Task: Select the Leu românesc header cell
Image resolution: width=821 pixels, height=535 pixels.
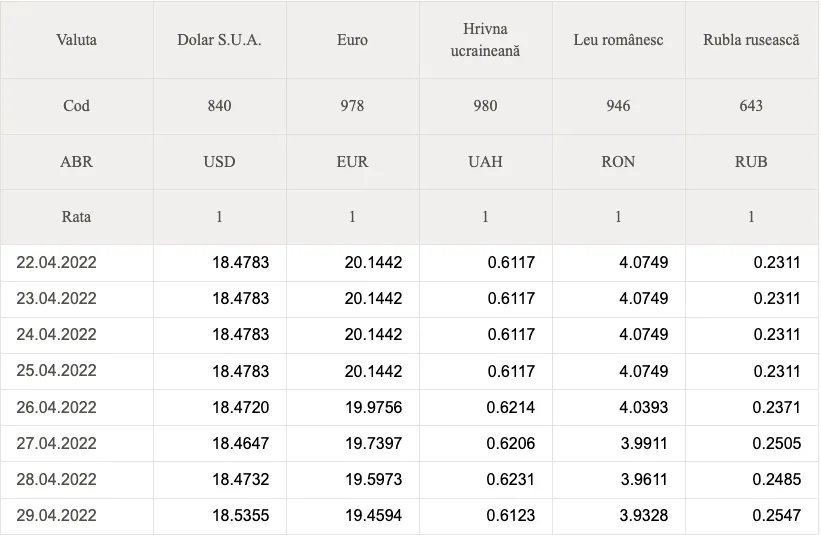Action: tap(618, 40)
